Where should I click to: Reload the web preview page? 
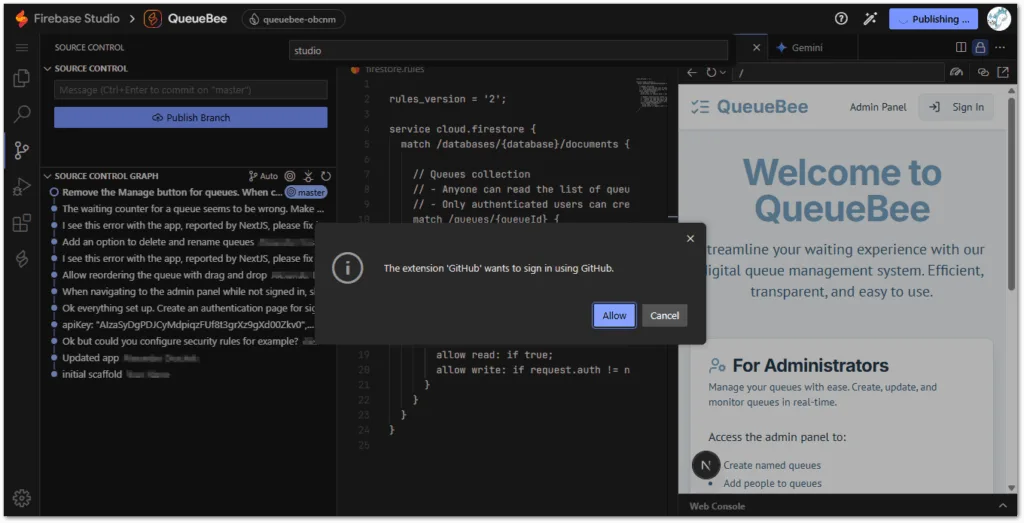(x=711, y=72)
